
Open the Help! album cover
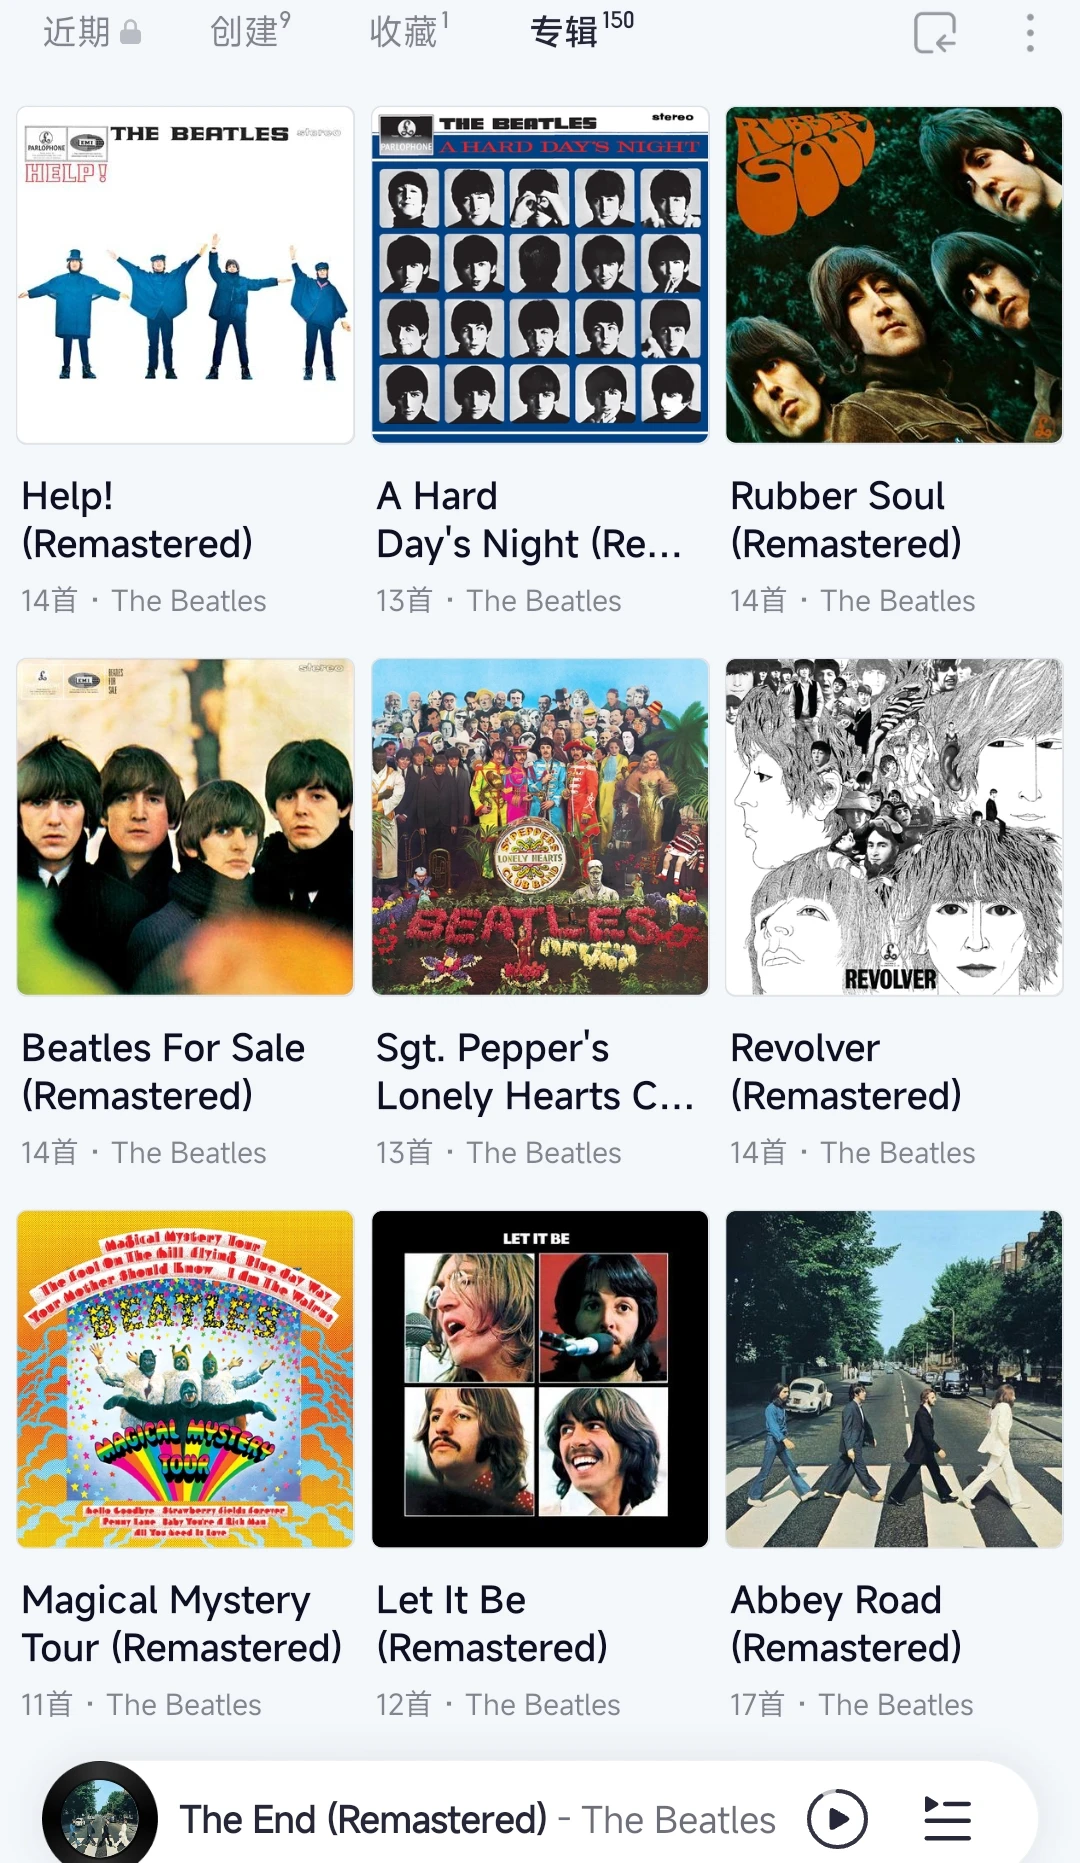185,275
